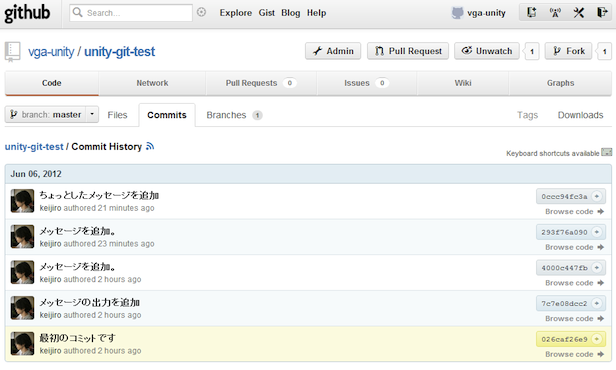Viewport: 616px width, 370px height.
Task: Click the branch dropdown arrow
Action: pyautogui.click(x=92, y=114)
